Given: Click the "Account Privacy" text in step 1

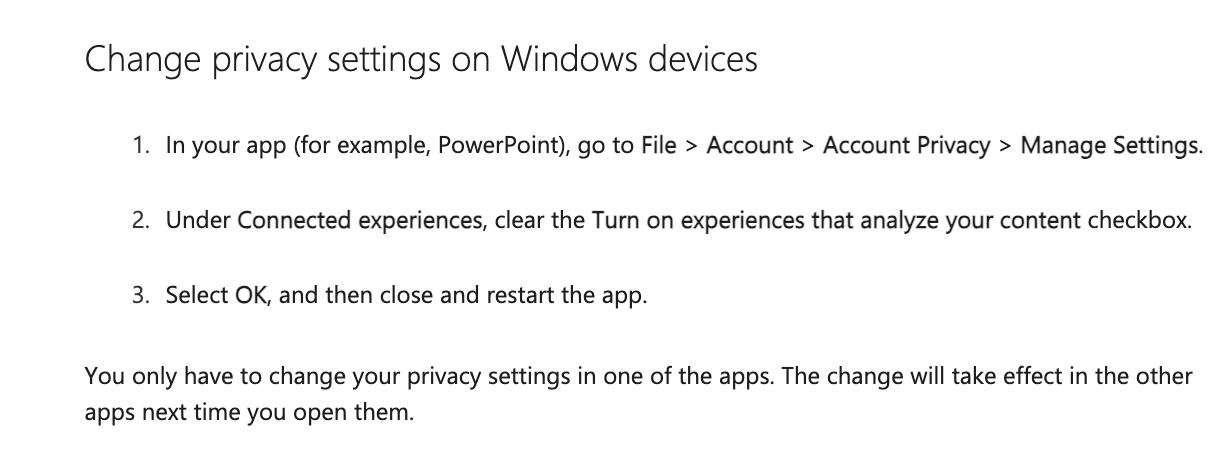Looking at the screenshot, I should tap(906, 146).
